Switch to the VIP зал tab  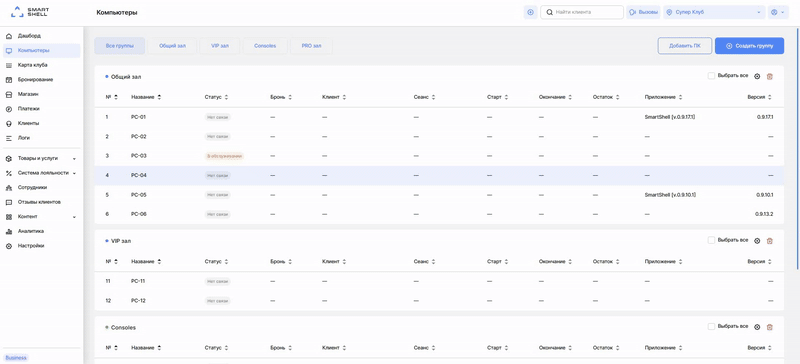pos(220,46)
